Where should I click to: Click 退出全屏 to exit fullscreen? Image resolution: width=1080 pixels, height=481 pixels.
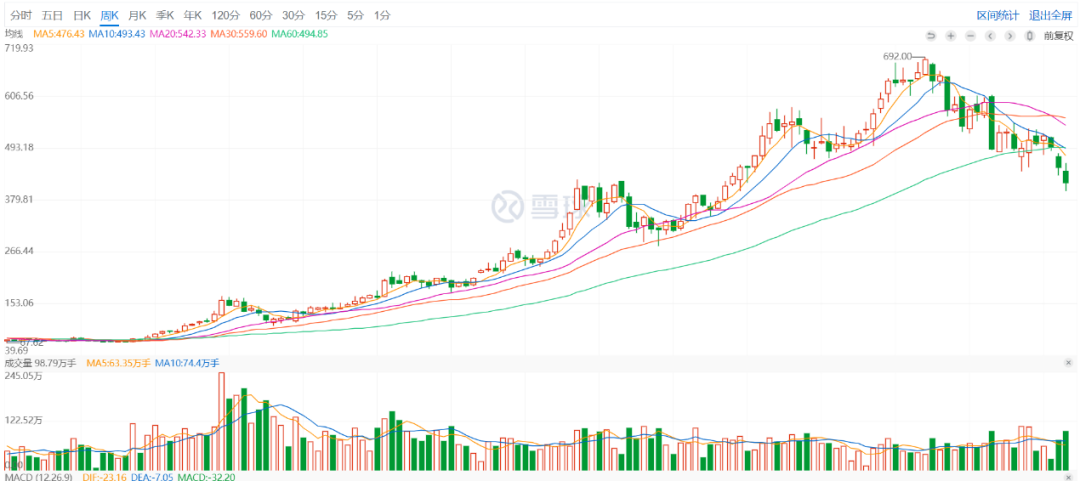[1050, 15]
